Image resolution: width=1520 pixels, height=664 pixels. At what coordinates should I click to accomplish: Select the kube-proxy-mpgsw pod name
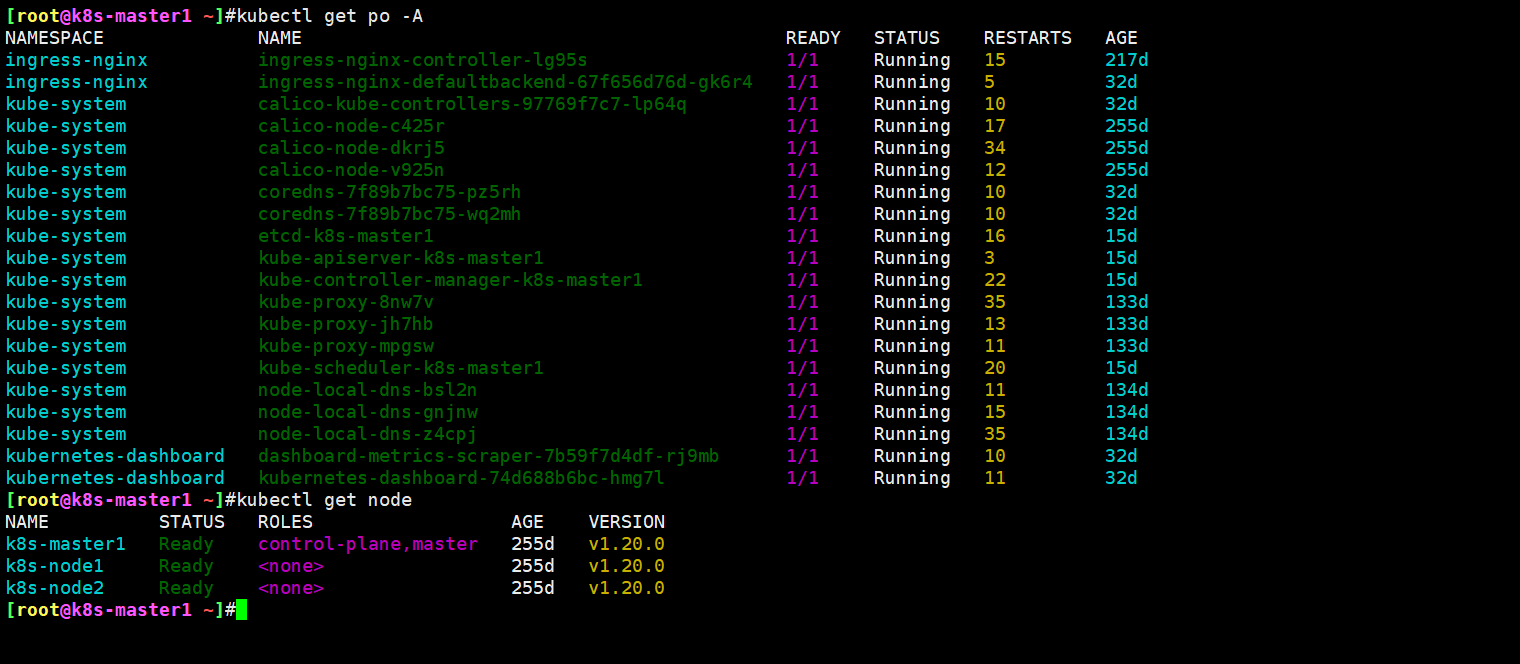click(x=345, y=346)
